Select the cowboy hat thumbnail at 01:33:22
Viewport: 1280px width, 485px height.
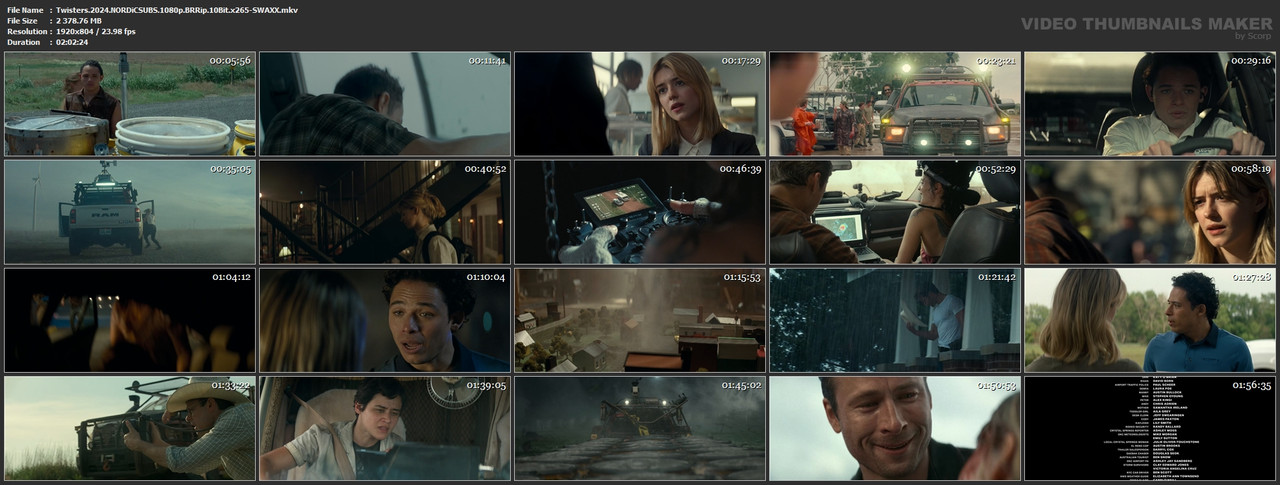pyautogui.click(x=130, y=428)
